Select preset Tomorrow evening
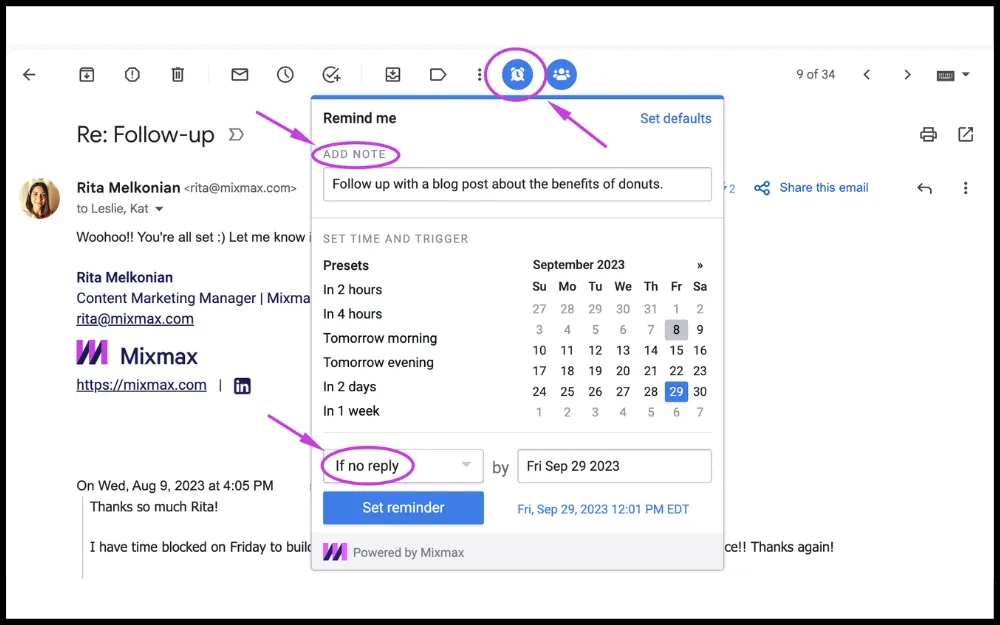 378,362
